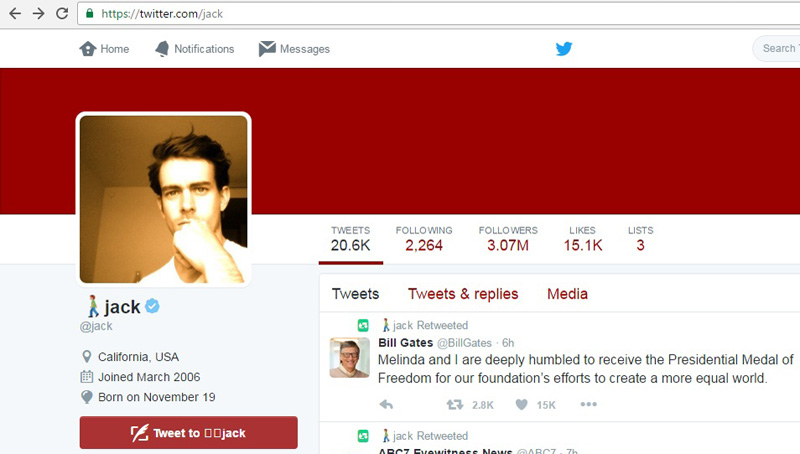Click the 2.8K retweet count
This screenshot has width=800, height=454.
pyautogui.click(x=483, y=405)
